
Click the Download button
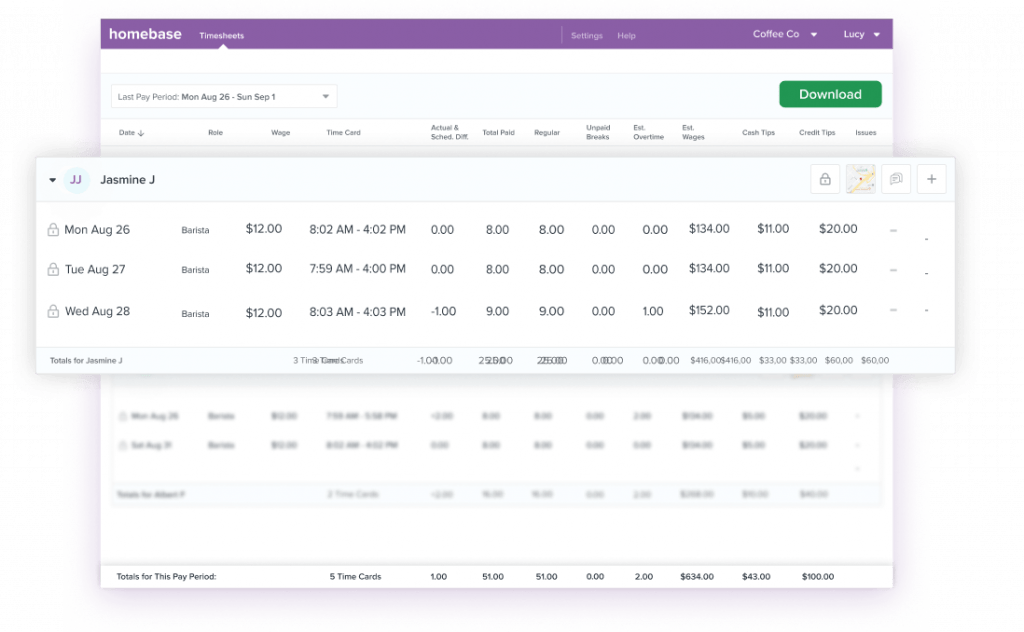[830, 93]
